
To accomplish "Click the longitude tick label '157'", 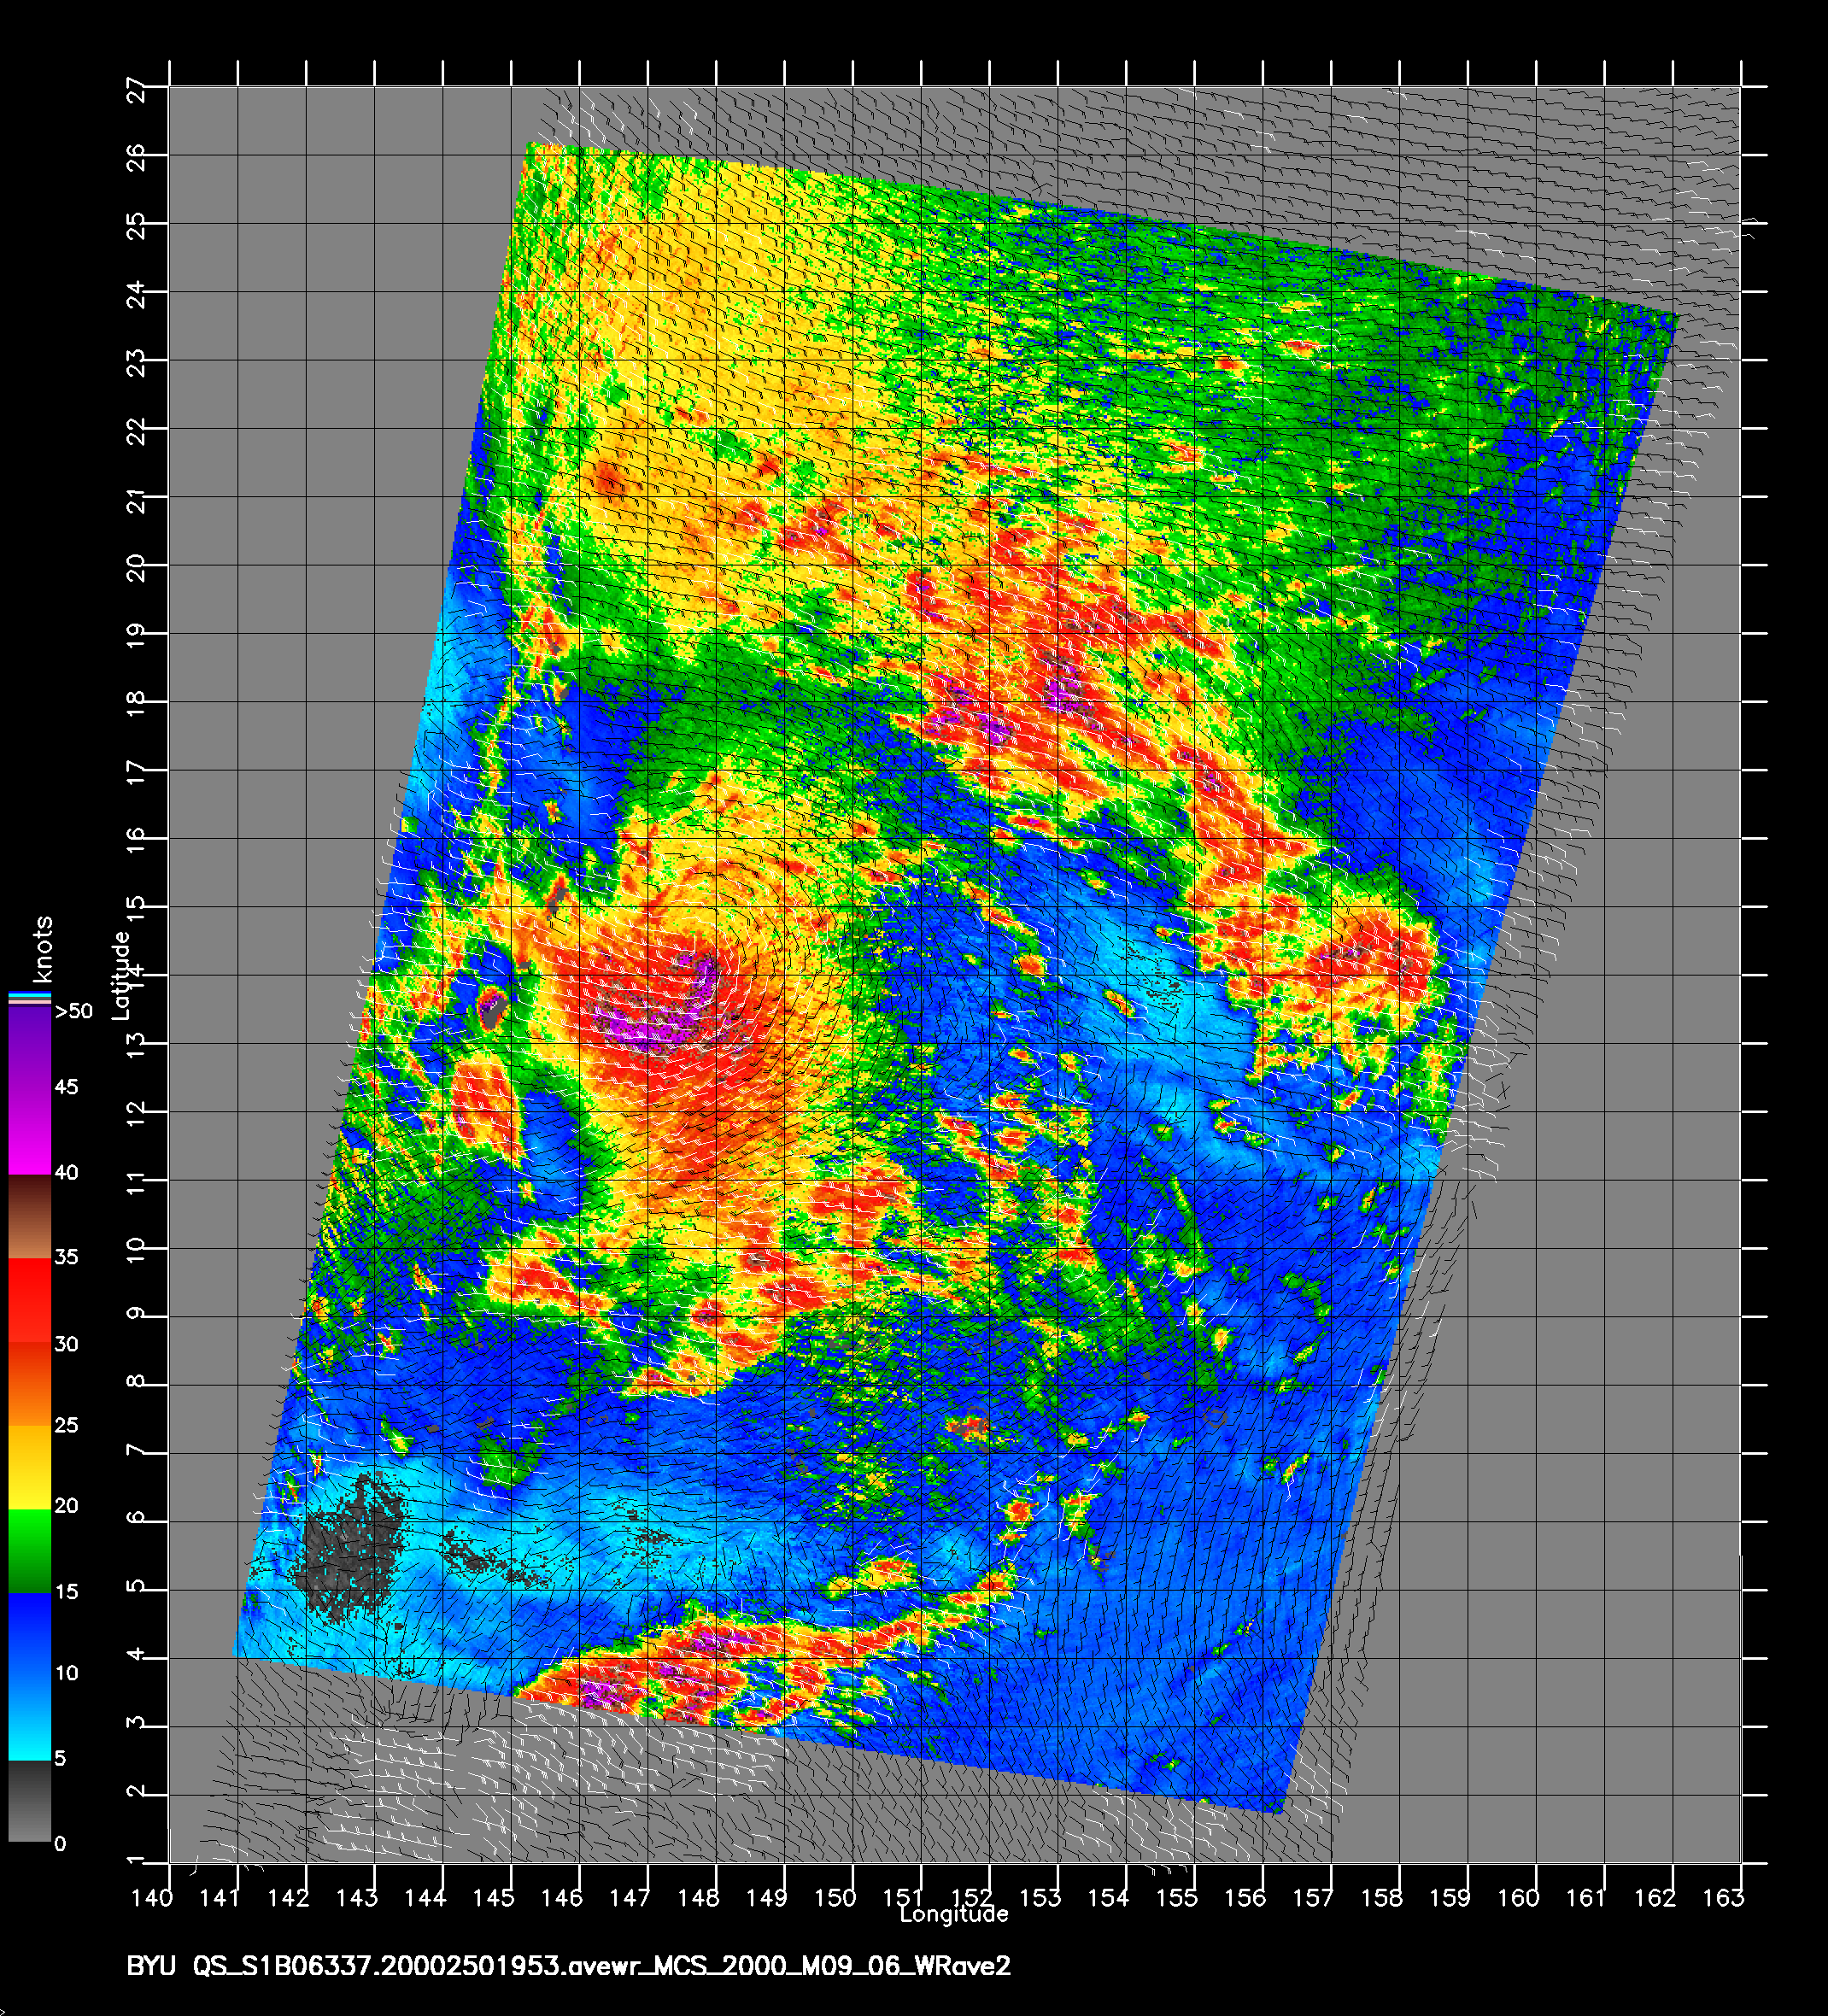I will pyautogui.click(x=1313, y=1897).
